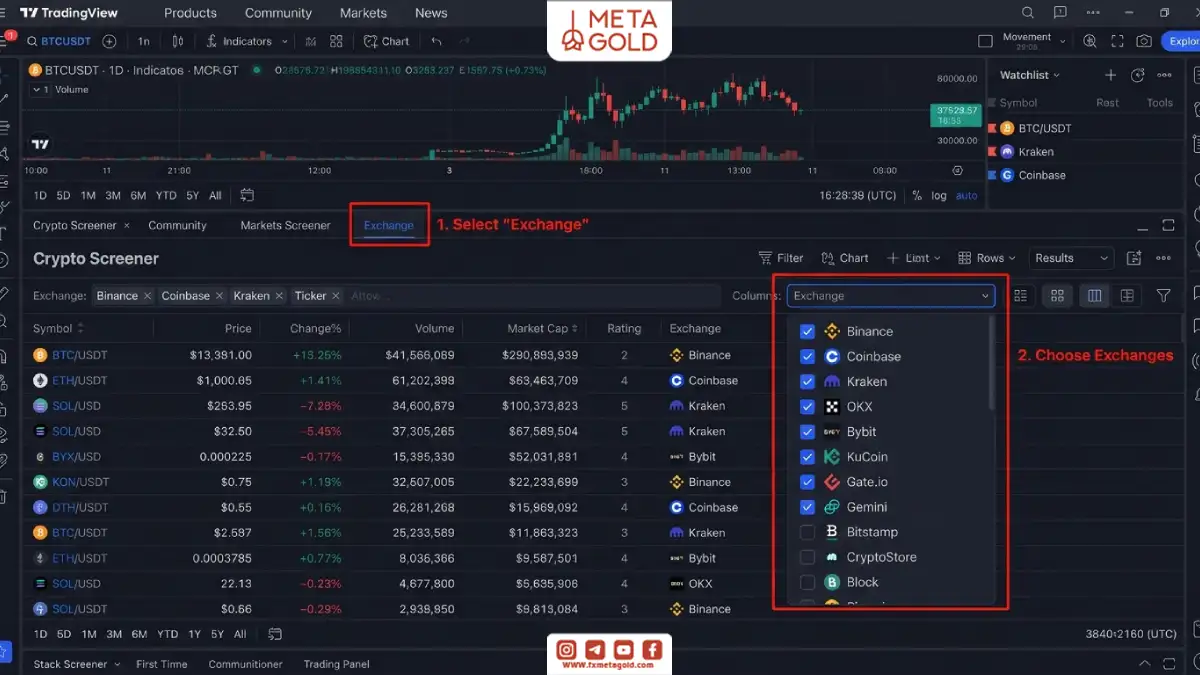Uncheck the Coinbase exchange checkbox
This screenshot has width=1200, height=675.
click(807, 356)
